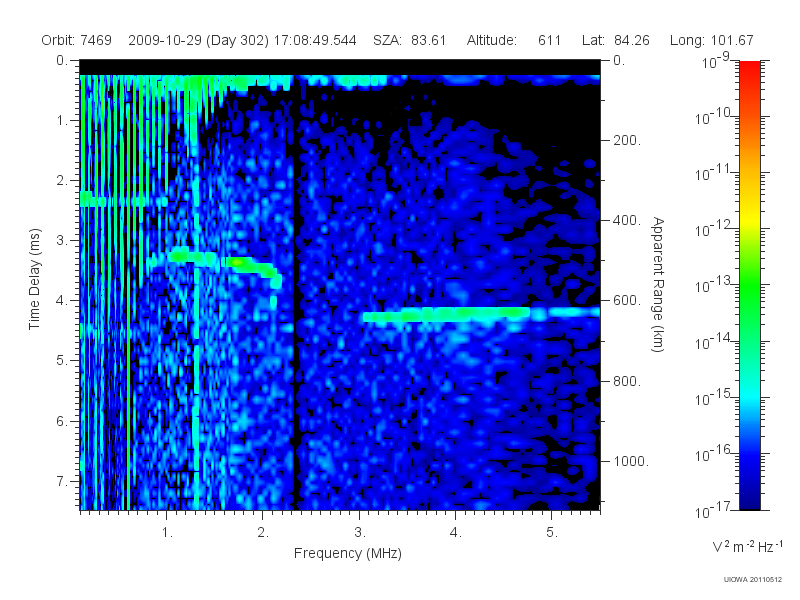The height and width of the screenshot is (600, 800).
Task: Click the Lat: 84.26 header value
Action: pos(616,40)
